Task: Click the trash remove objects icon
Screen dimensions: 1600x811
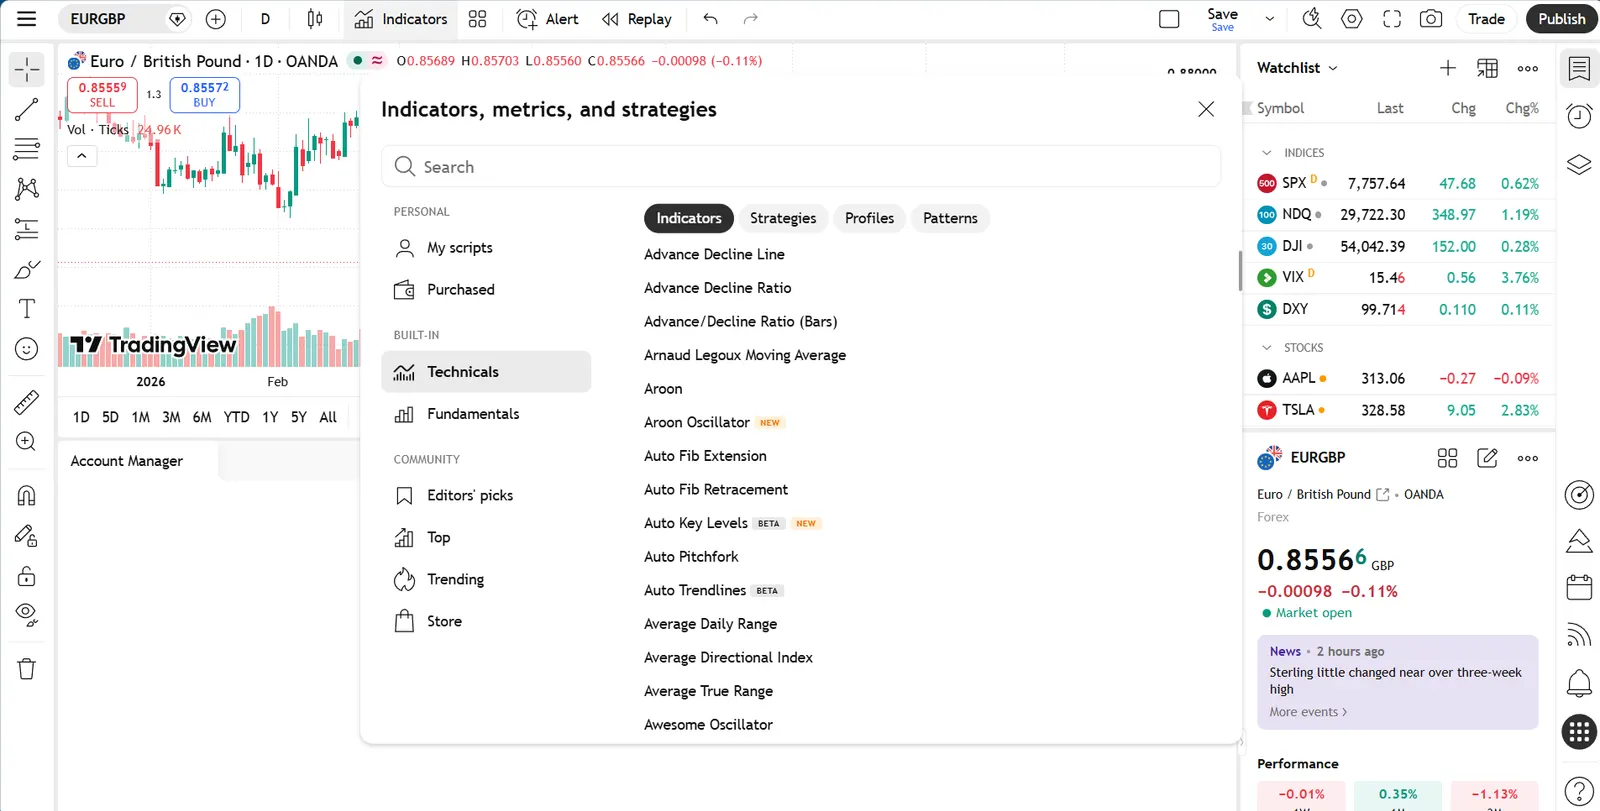Action: 27,669
